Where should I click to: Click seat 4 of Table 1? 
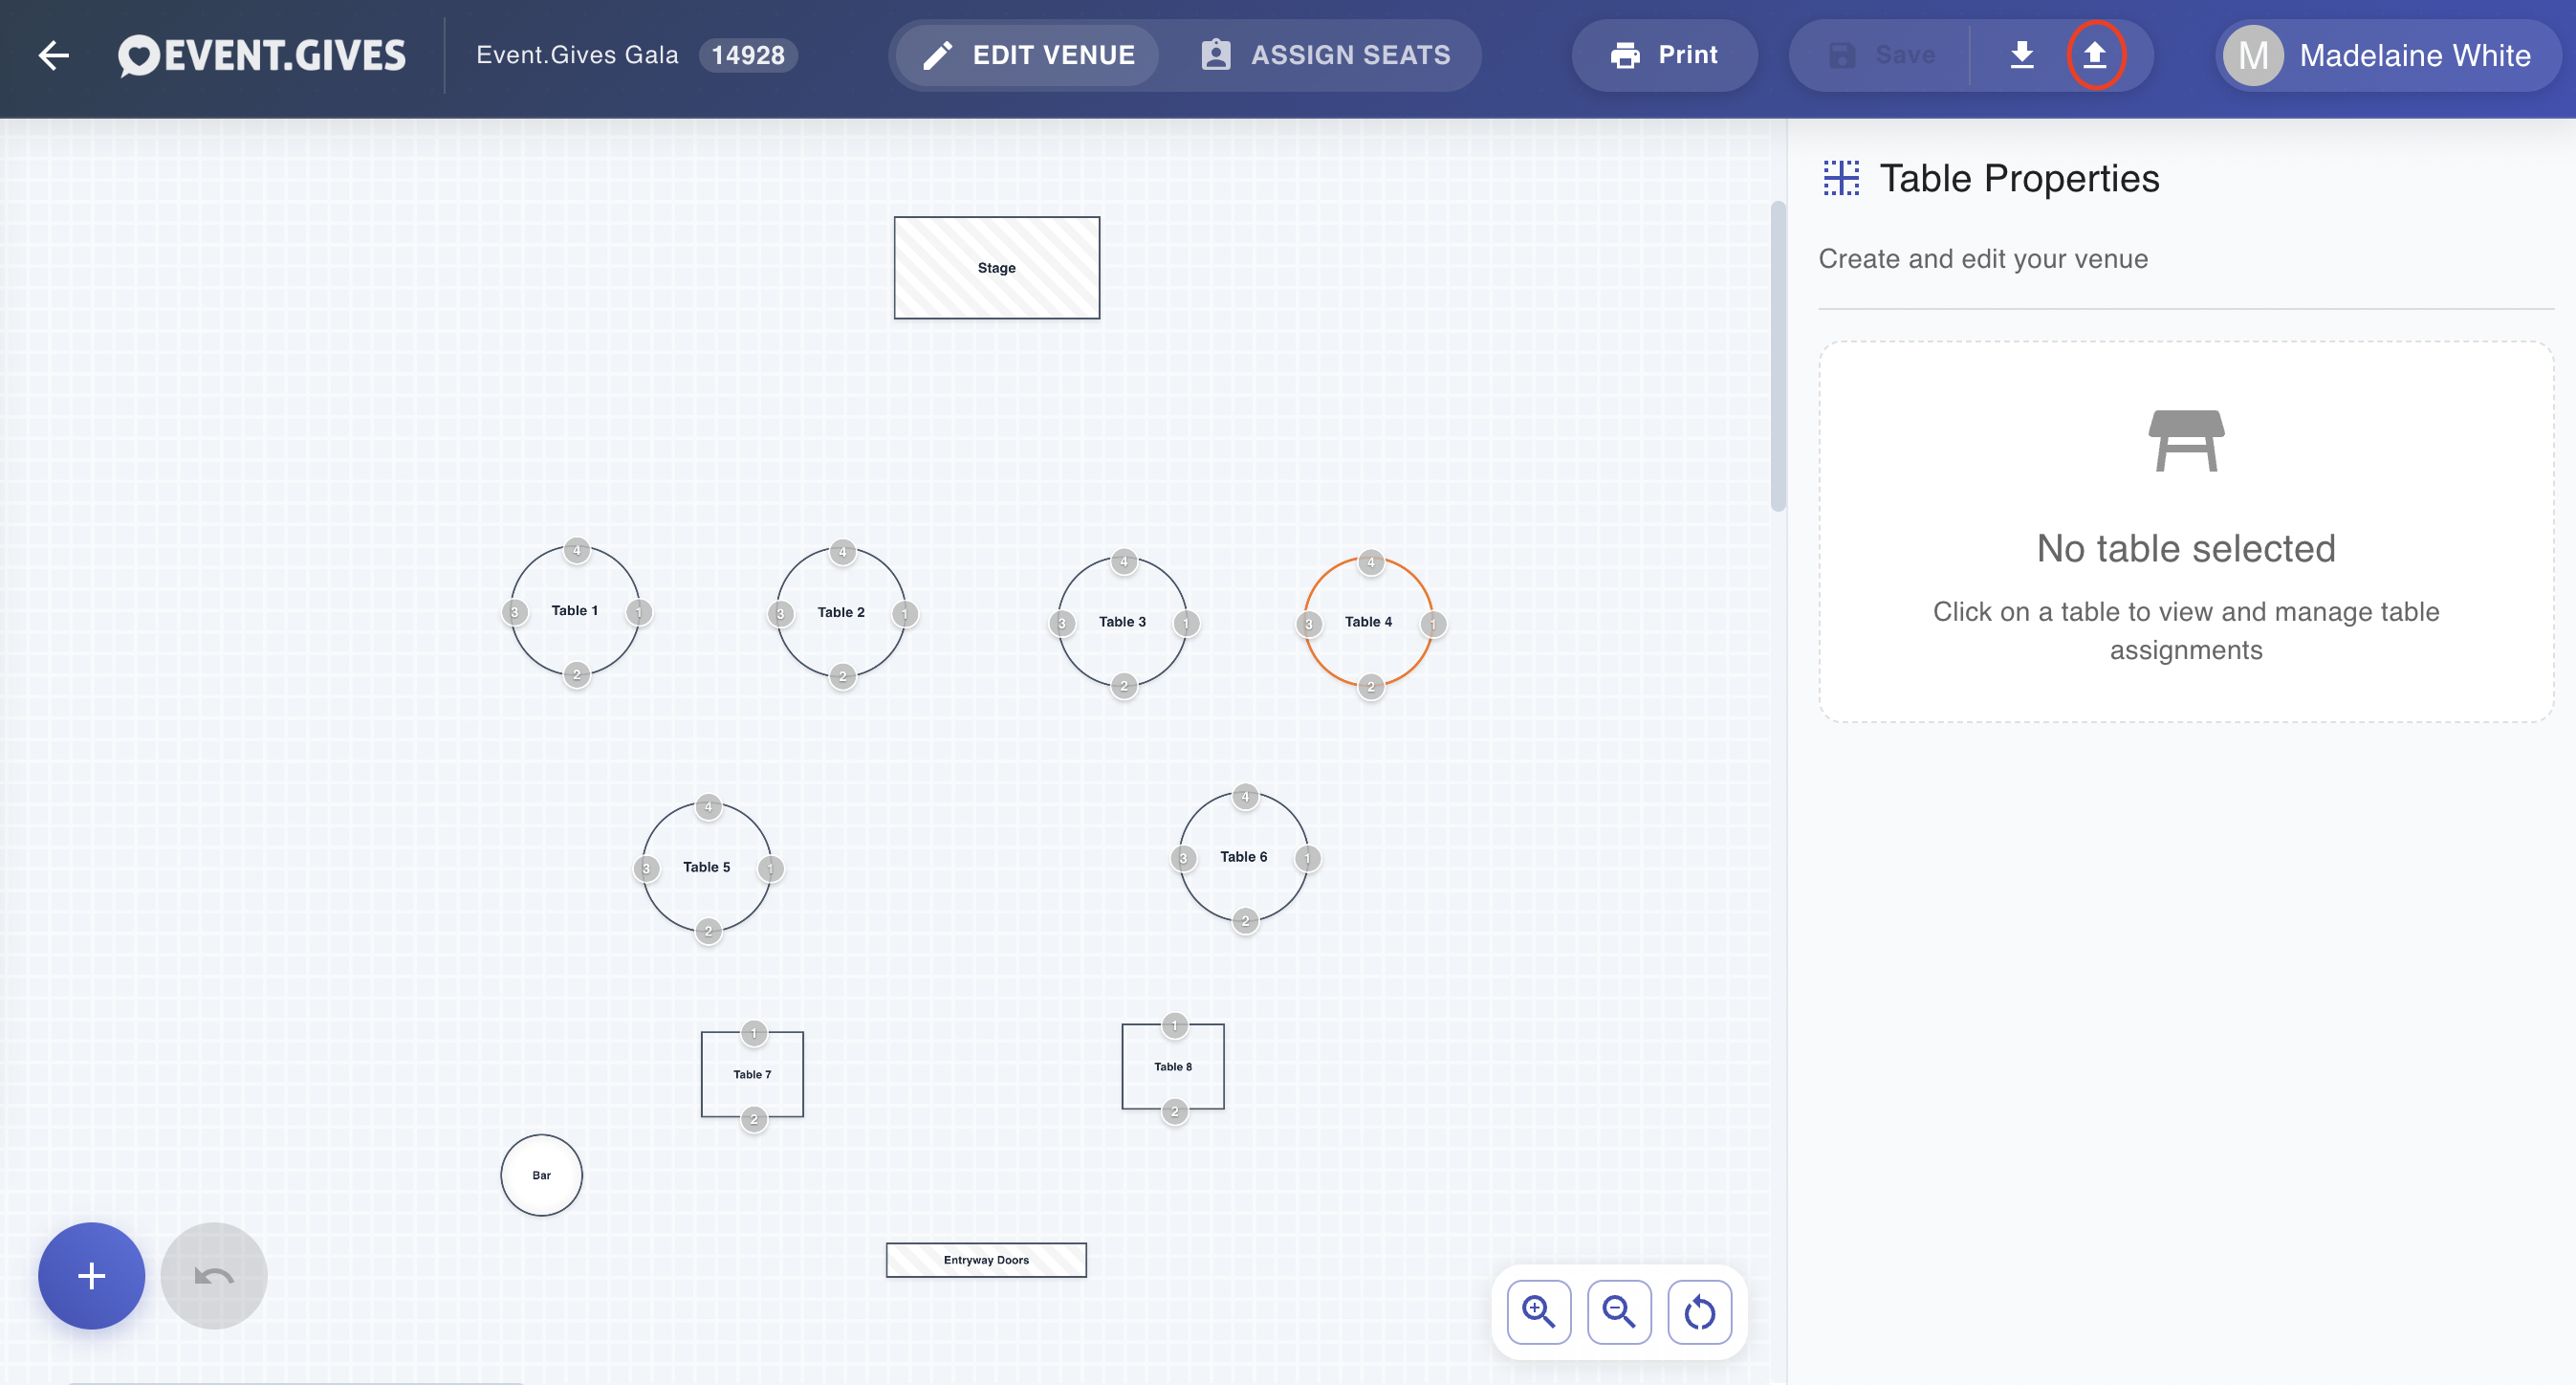point(576,550)
